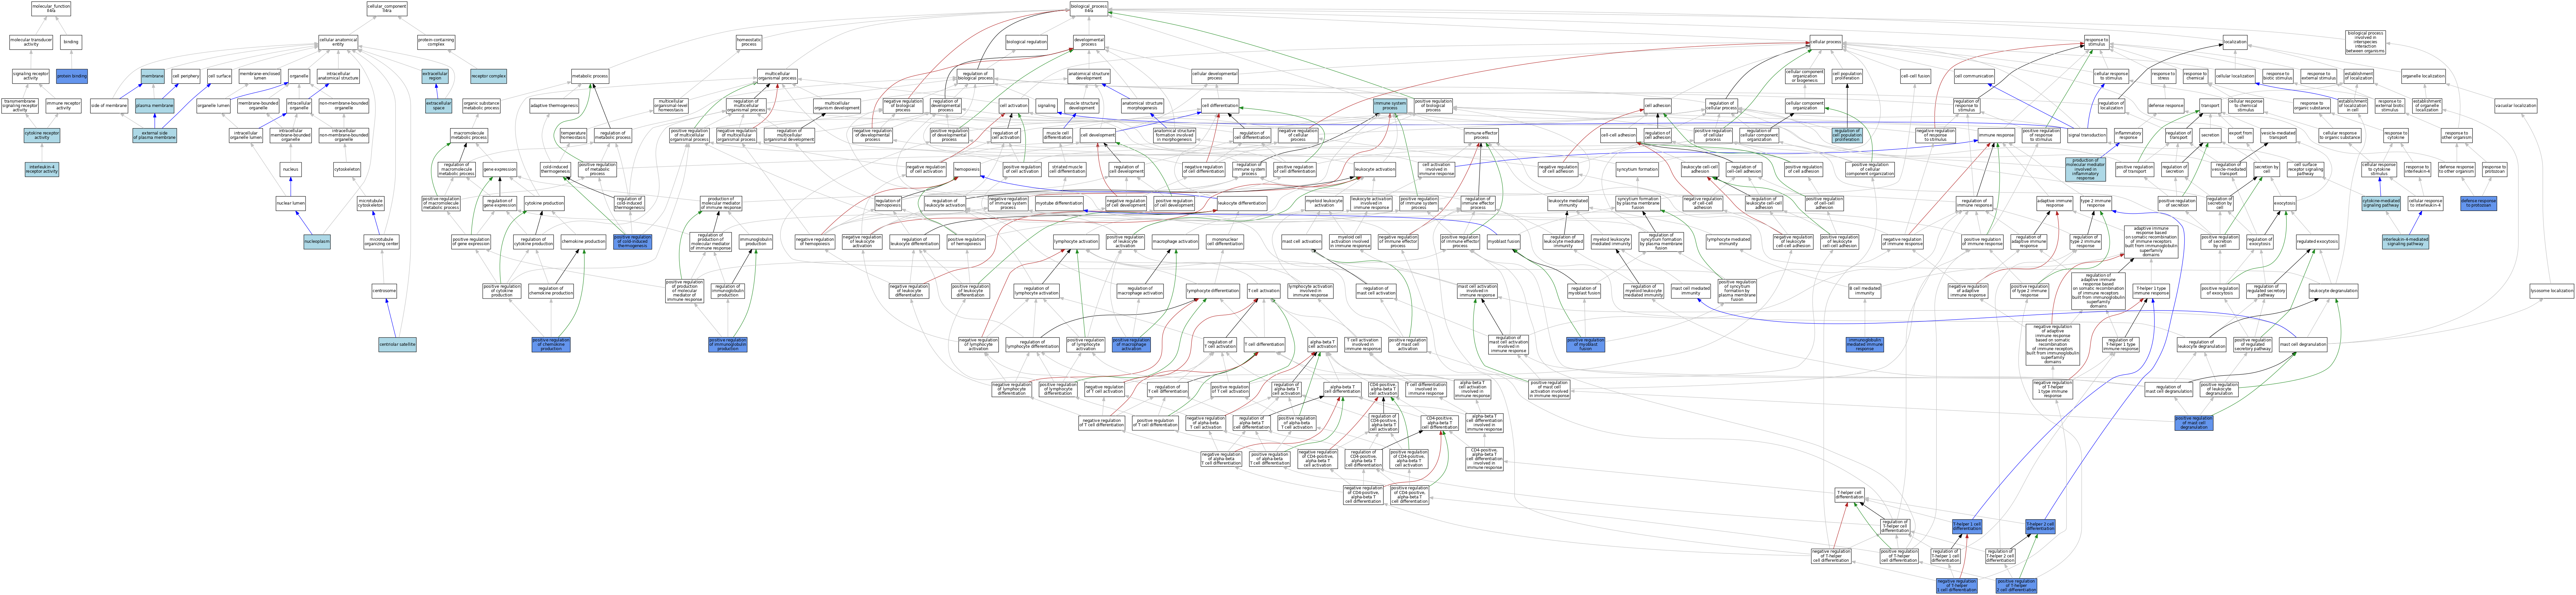Click 'negative regulation of T-helper 1 cell differentiation'

[x=1957, y=586]
